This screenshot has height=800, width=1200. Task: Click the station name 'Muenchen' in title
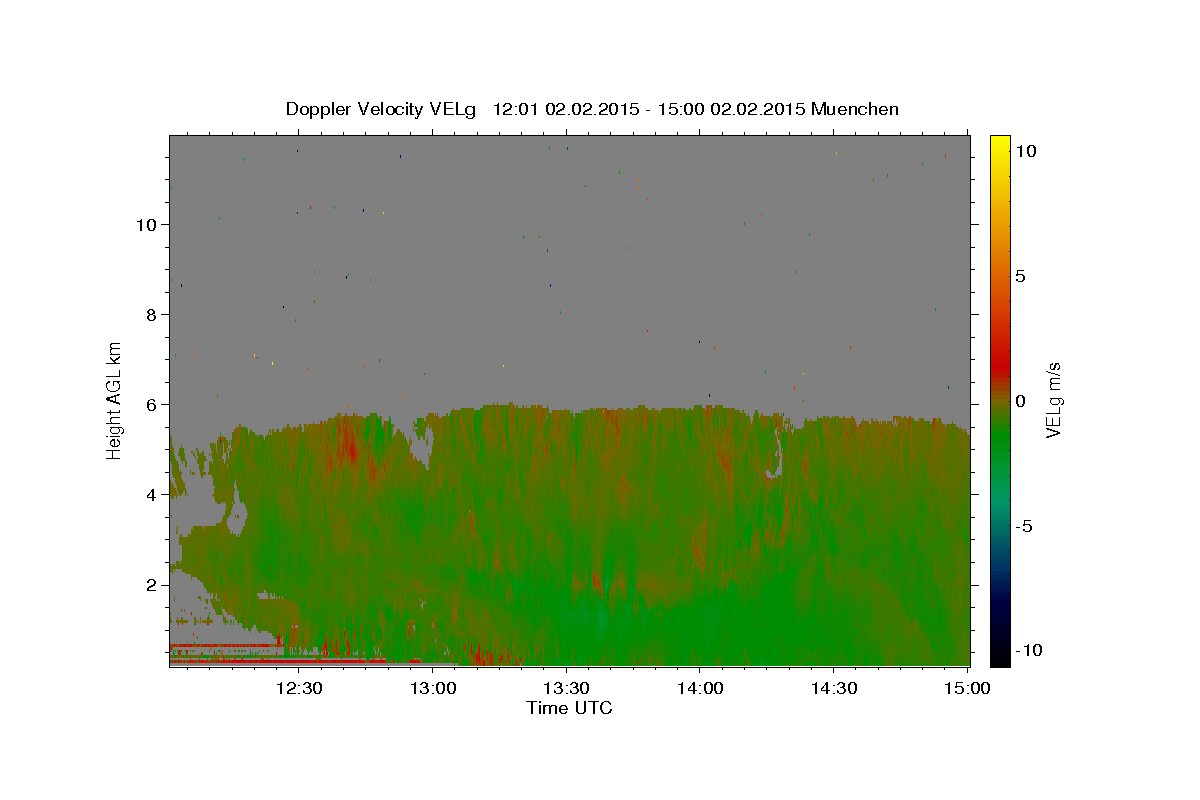tap(855, 109)
